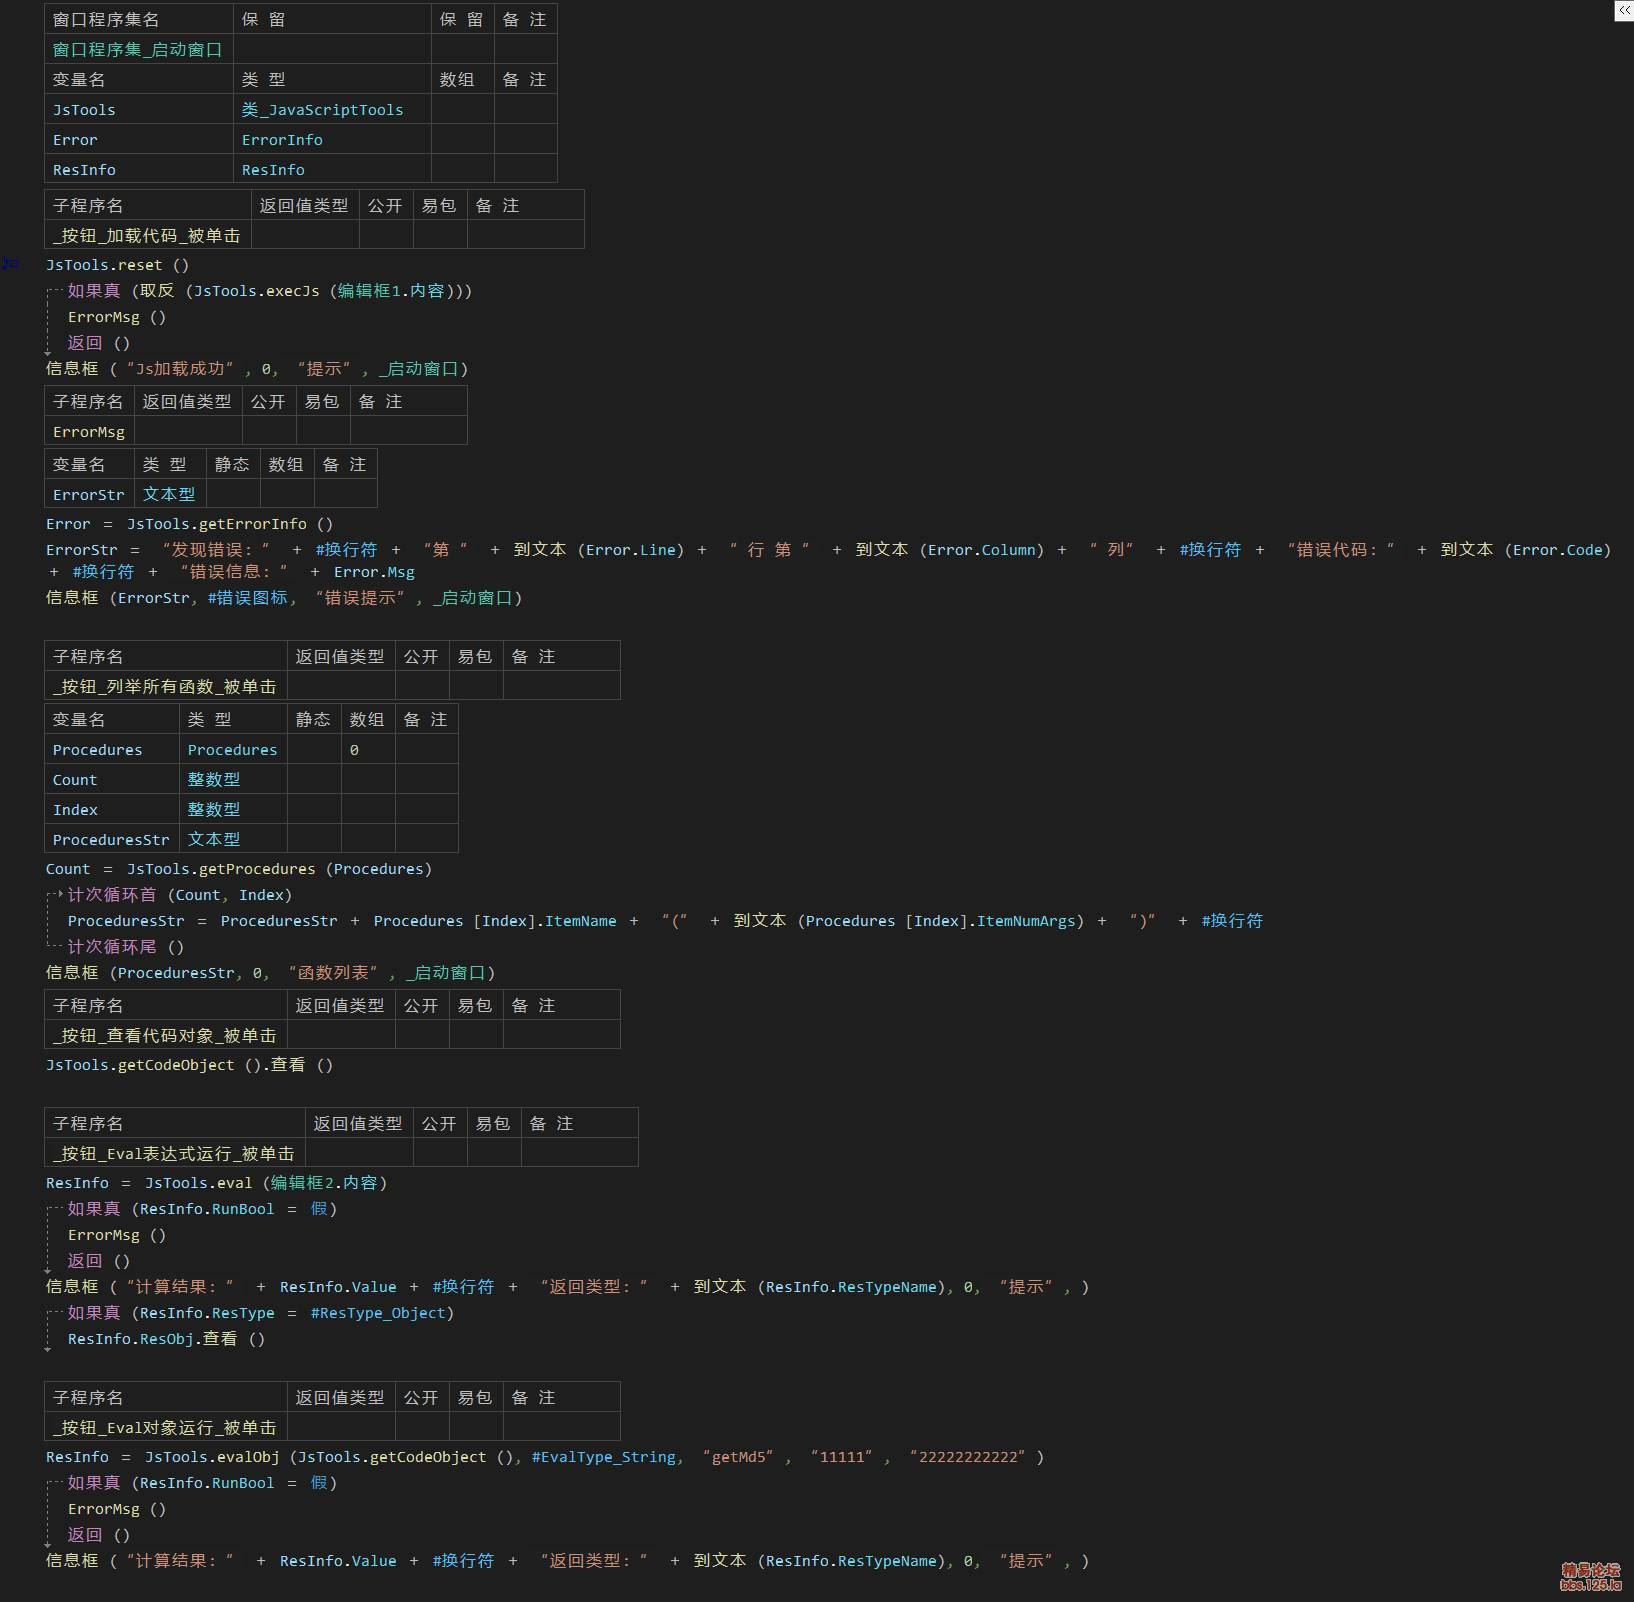Click the #错误图标 constant

pyautogui.click(x=247, y=598)
